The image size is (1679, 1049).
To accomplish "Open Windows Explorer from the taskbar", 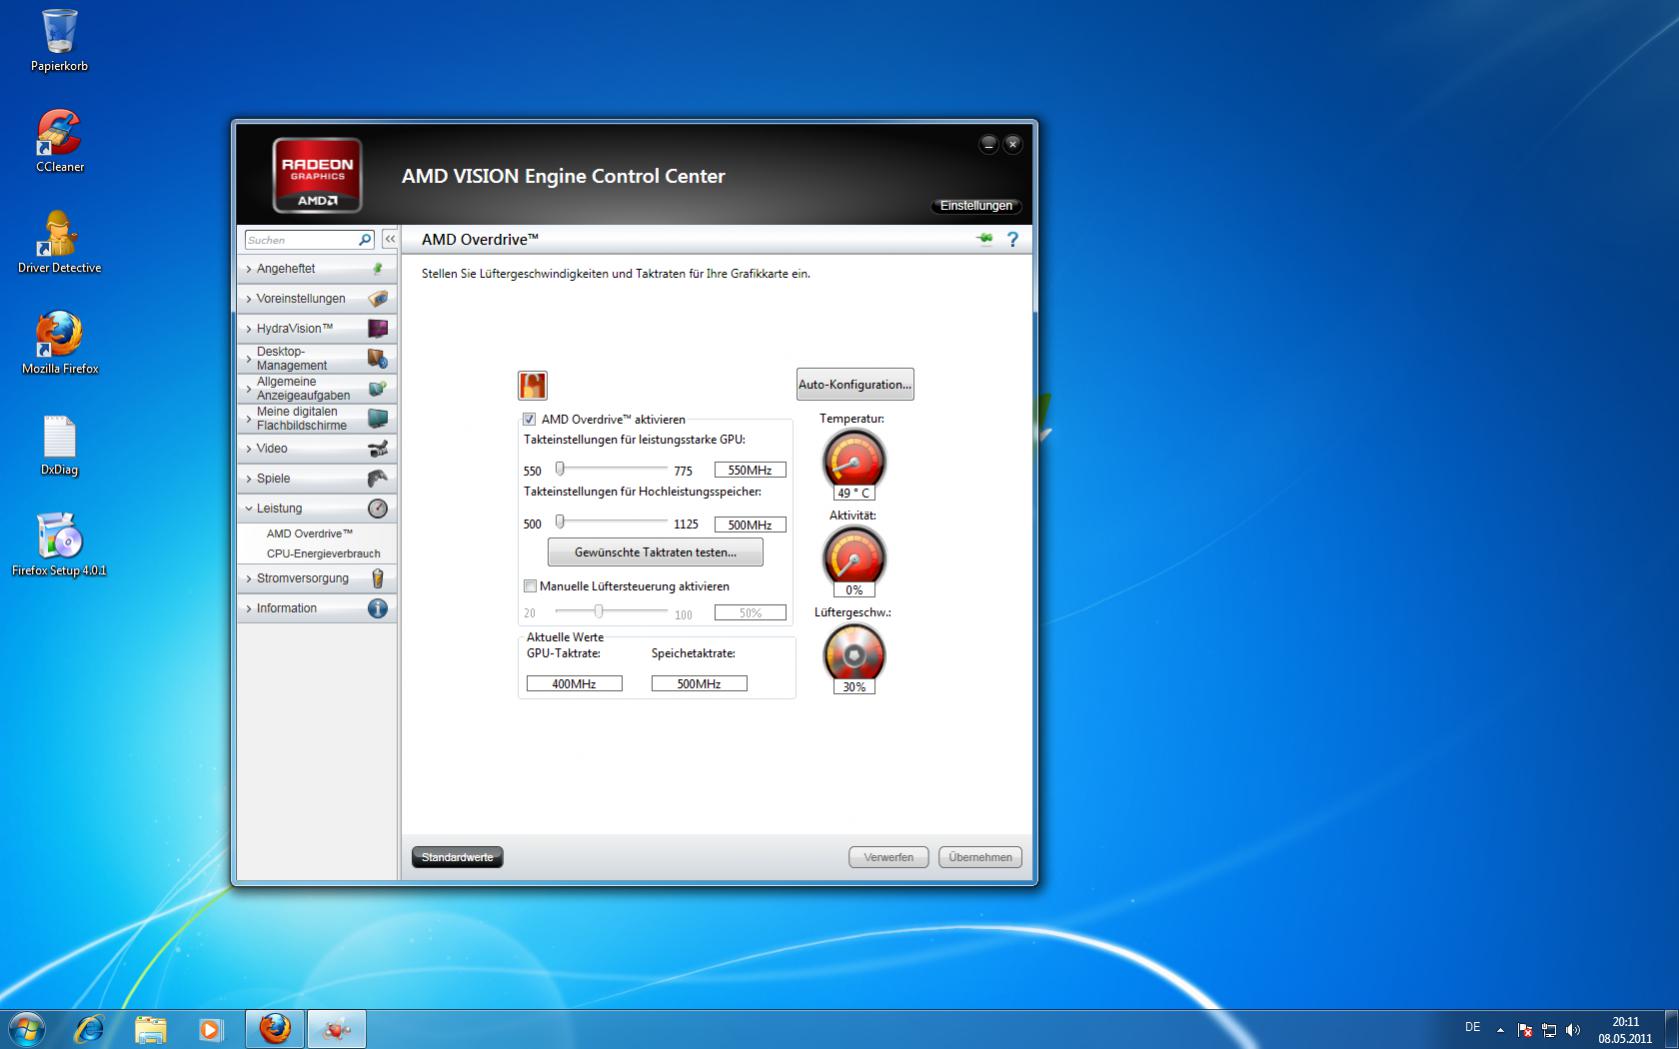I will point(150,1029).
